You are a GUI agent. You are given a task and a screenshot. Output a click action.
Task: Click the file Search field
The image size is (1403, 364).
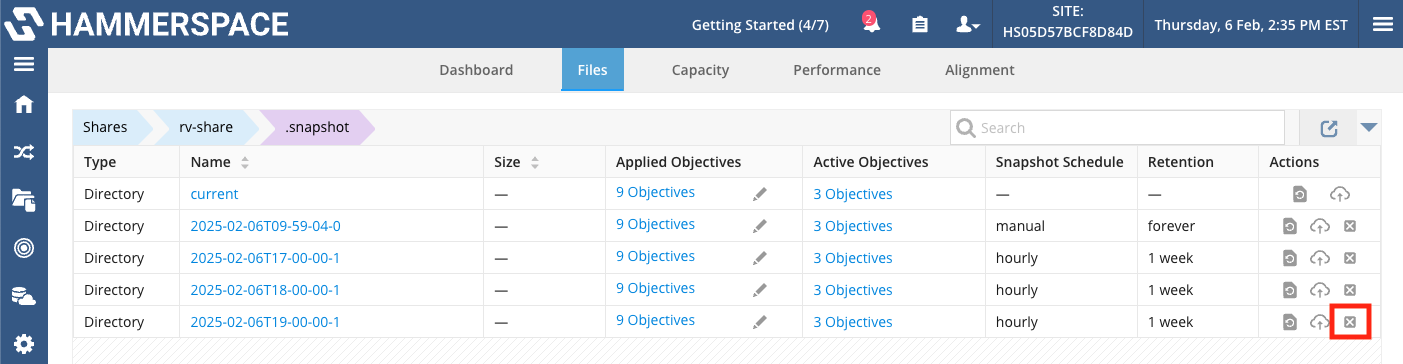pos(1117,127)
